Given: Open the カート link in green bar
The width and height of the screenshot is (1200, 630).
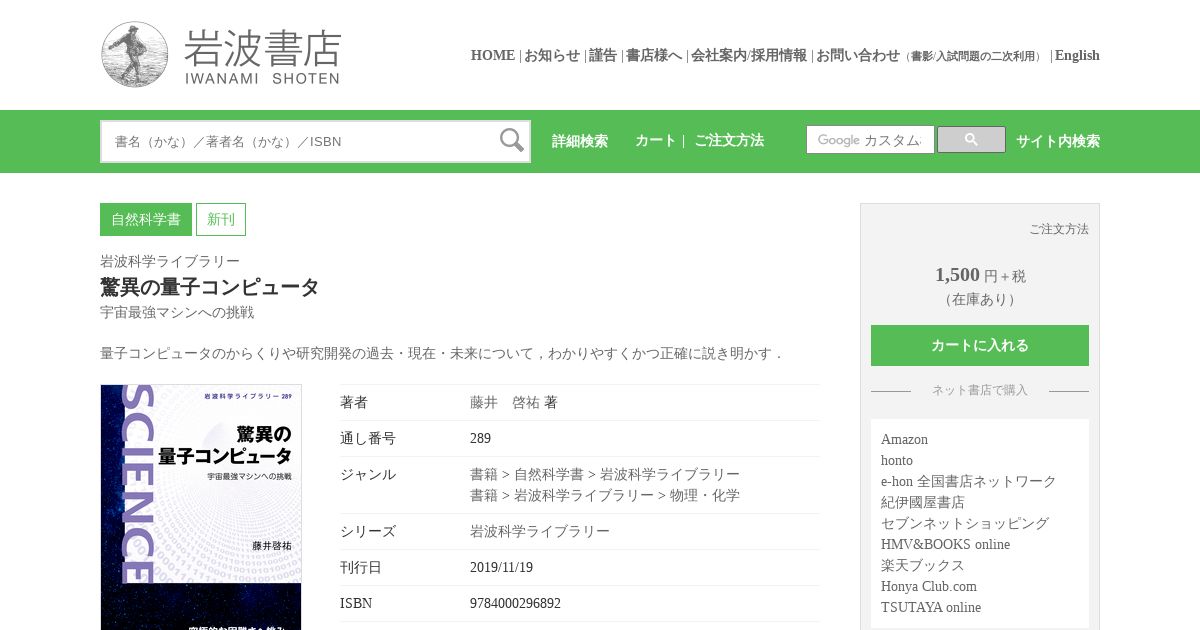Looking at the screenshot, I should [x=656, y=141].
